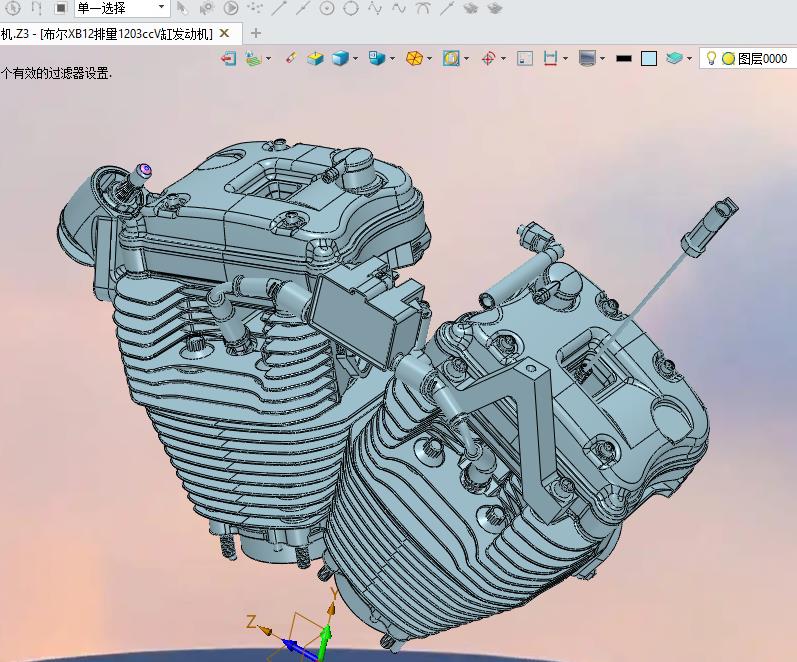Expand the yellow ring icon dropdown arrow

(x=466, y=59)
